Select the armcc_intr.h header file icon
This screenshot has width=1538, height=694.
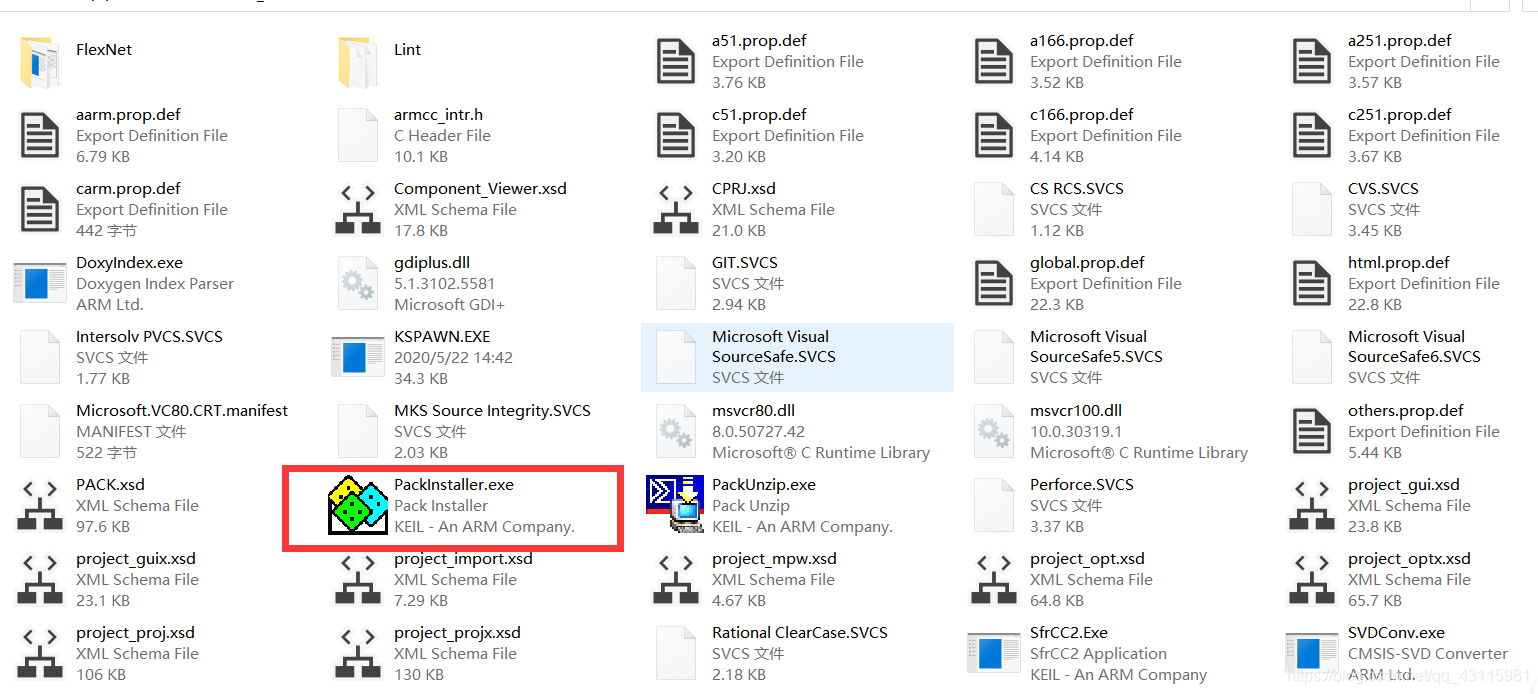[x=358, y=136]
